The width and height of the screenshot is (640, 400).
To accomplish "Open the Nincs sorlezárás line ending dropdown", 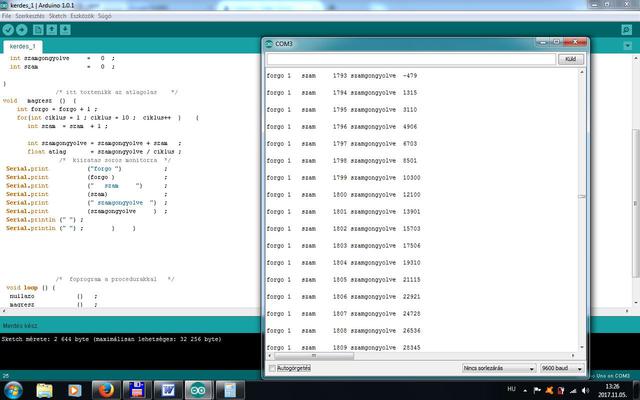I will coord(497,368).
